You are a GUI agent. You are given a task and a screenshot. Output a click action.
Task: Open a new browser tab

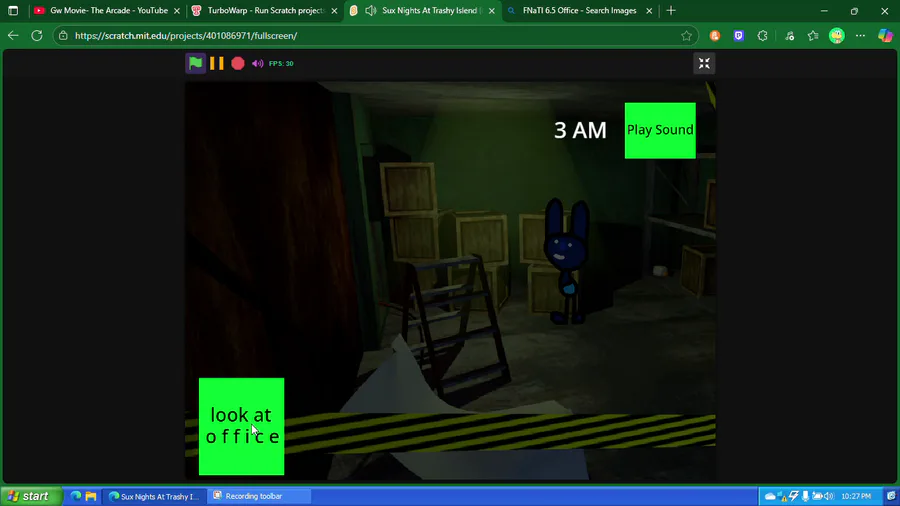coord(671,10)
